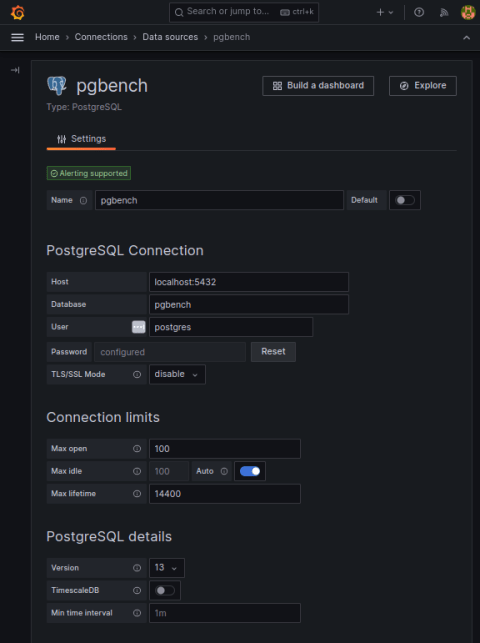Image resolution: width=480 pixels, height=643 pixels.
Task: Open the news feed RSS icon
Action: point(444,12)
